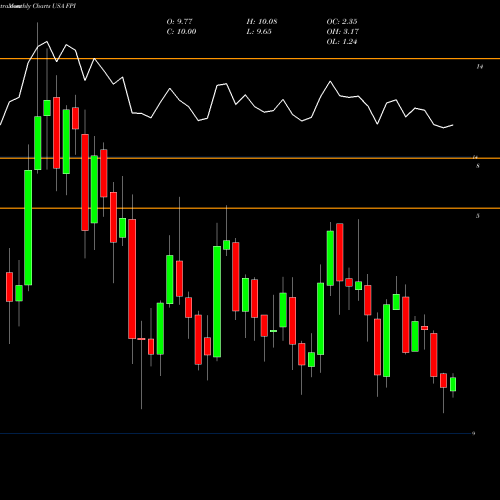Screen dimensions: 500x500
Task: Select the "OH: 3.17" reading
Action: point(342,32)
